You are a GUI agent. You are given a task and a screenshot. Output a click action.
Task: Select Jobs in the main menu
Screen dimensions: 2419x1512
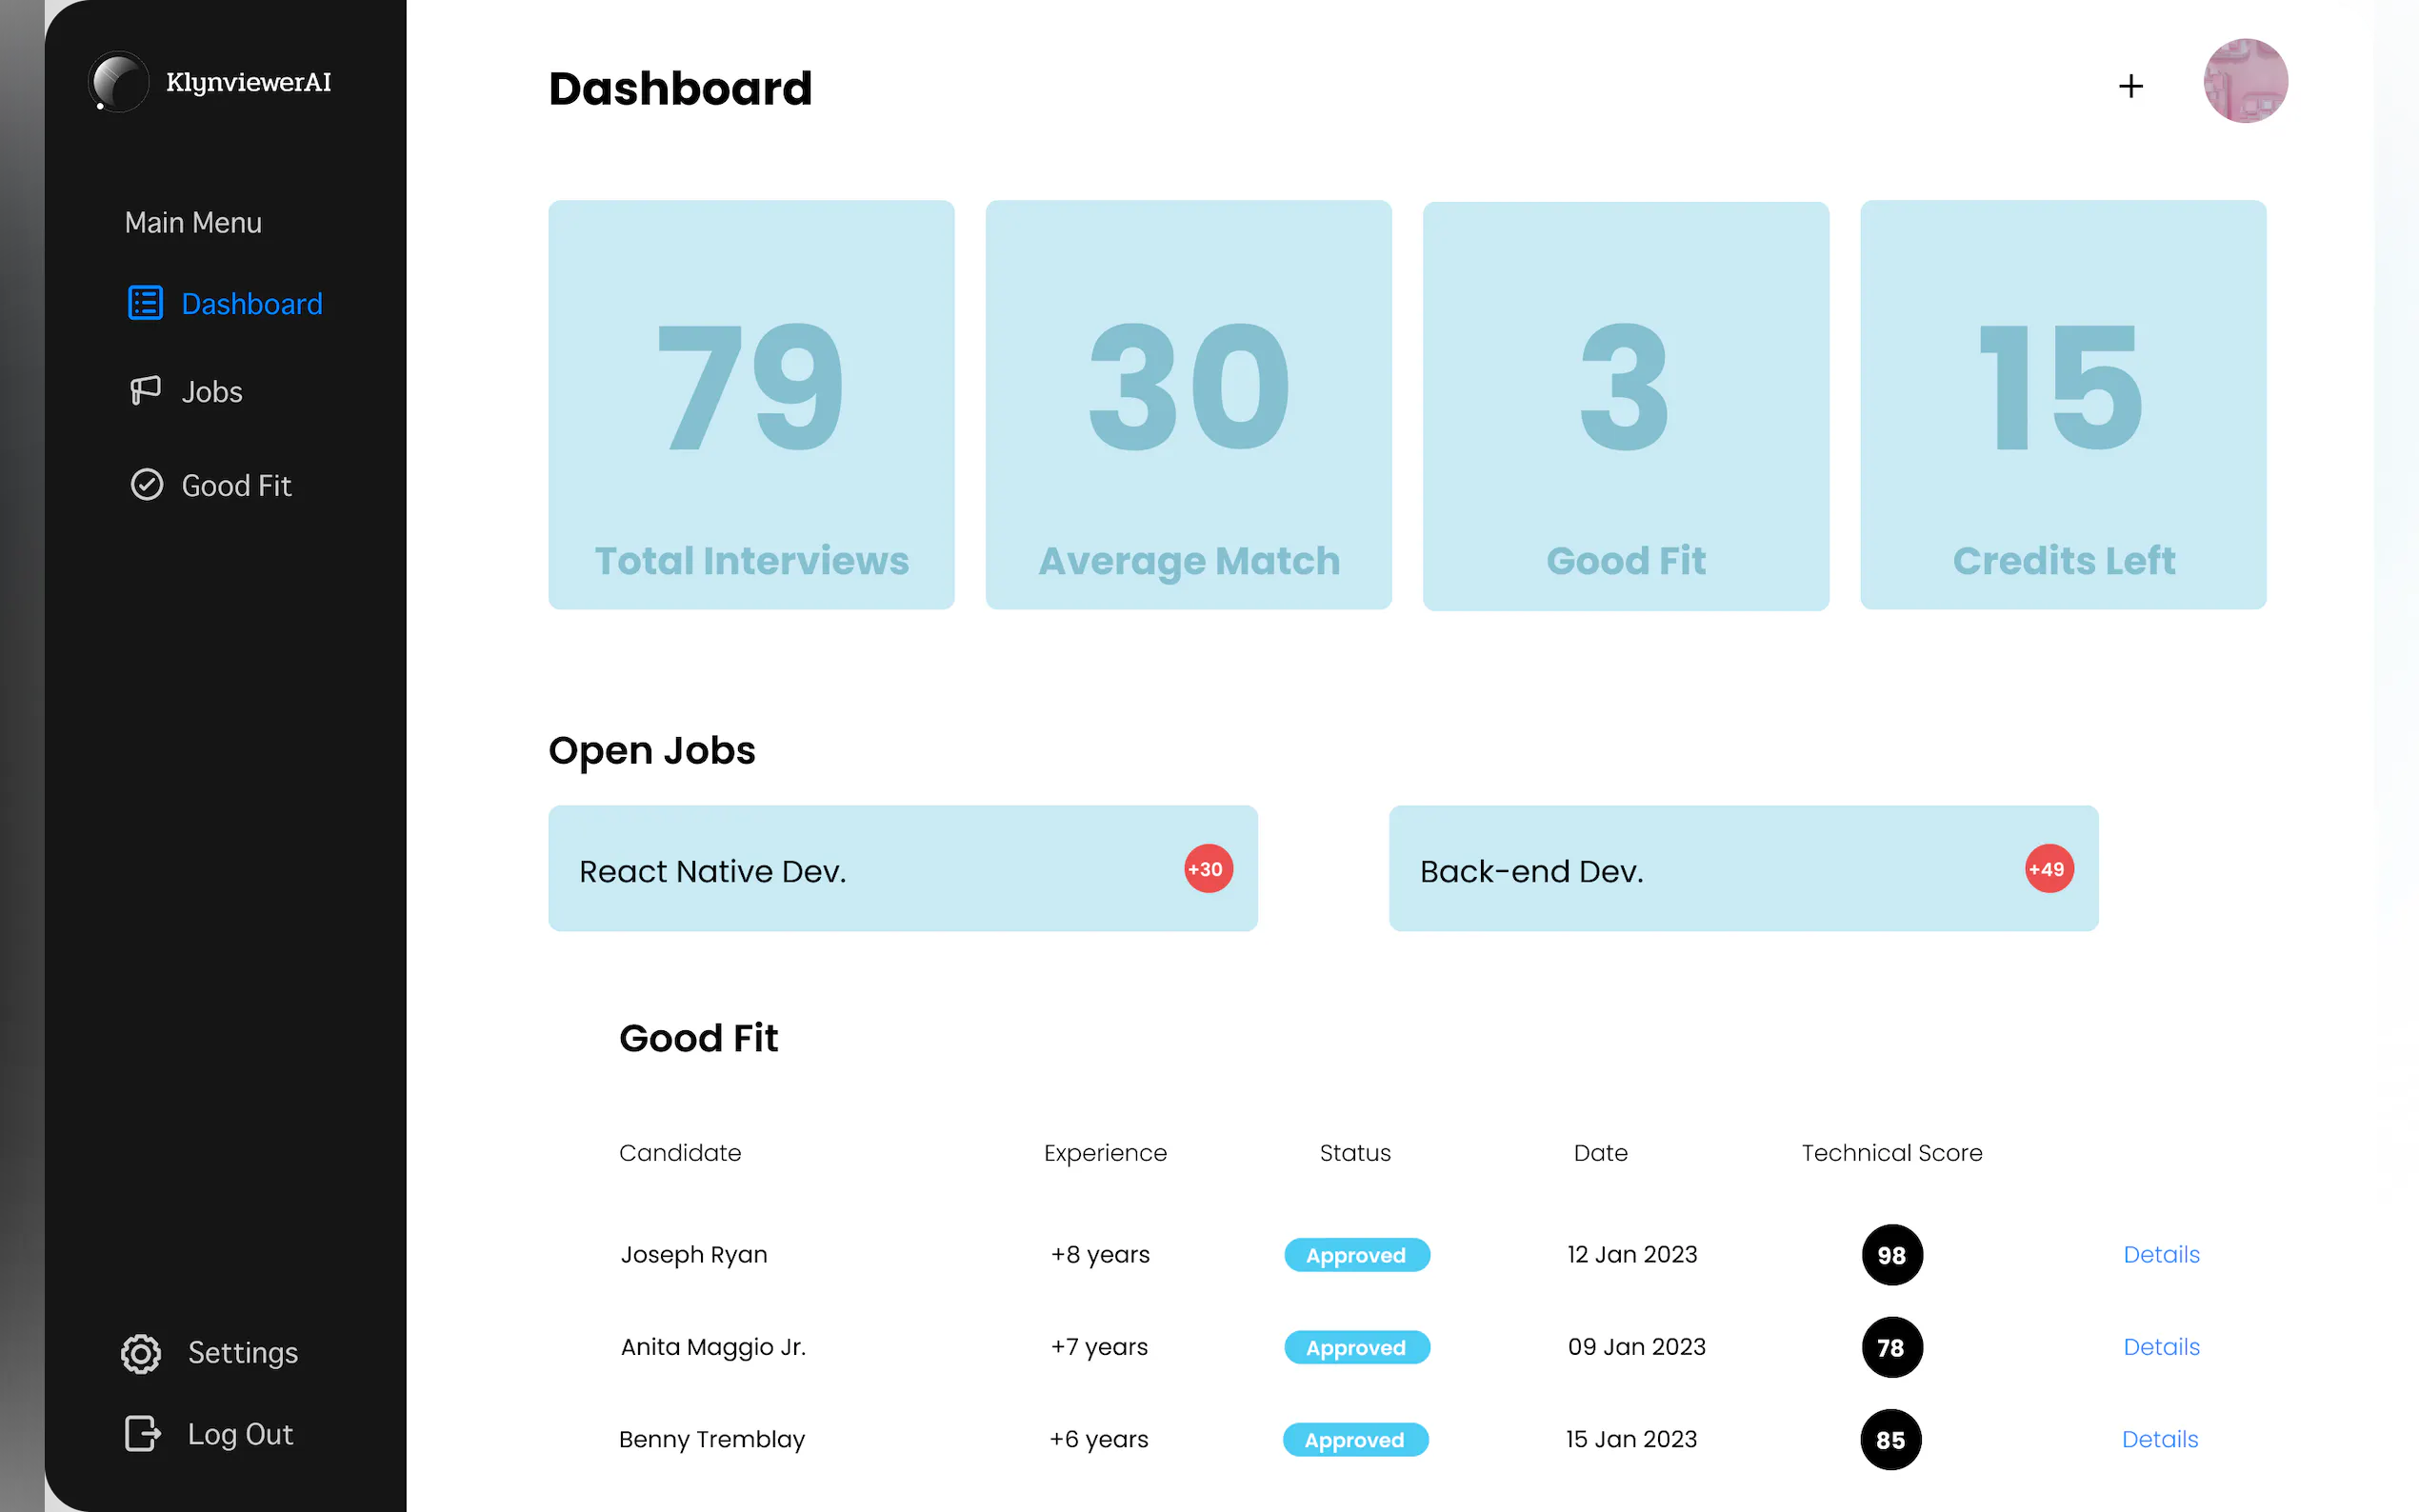tap(211, 392)
